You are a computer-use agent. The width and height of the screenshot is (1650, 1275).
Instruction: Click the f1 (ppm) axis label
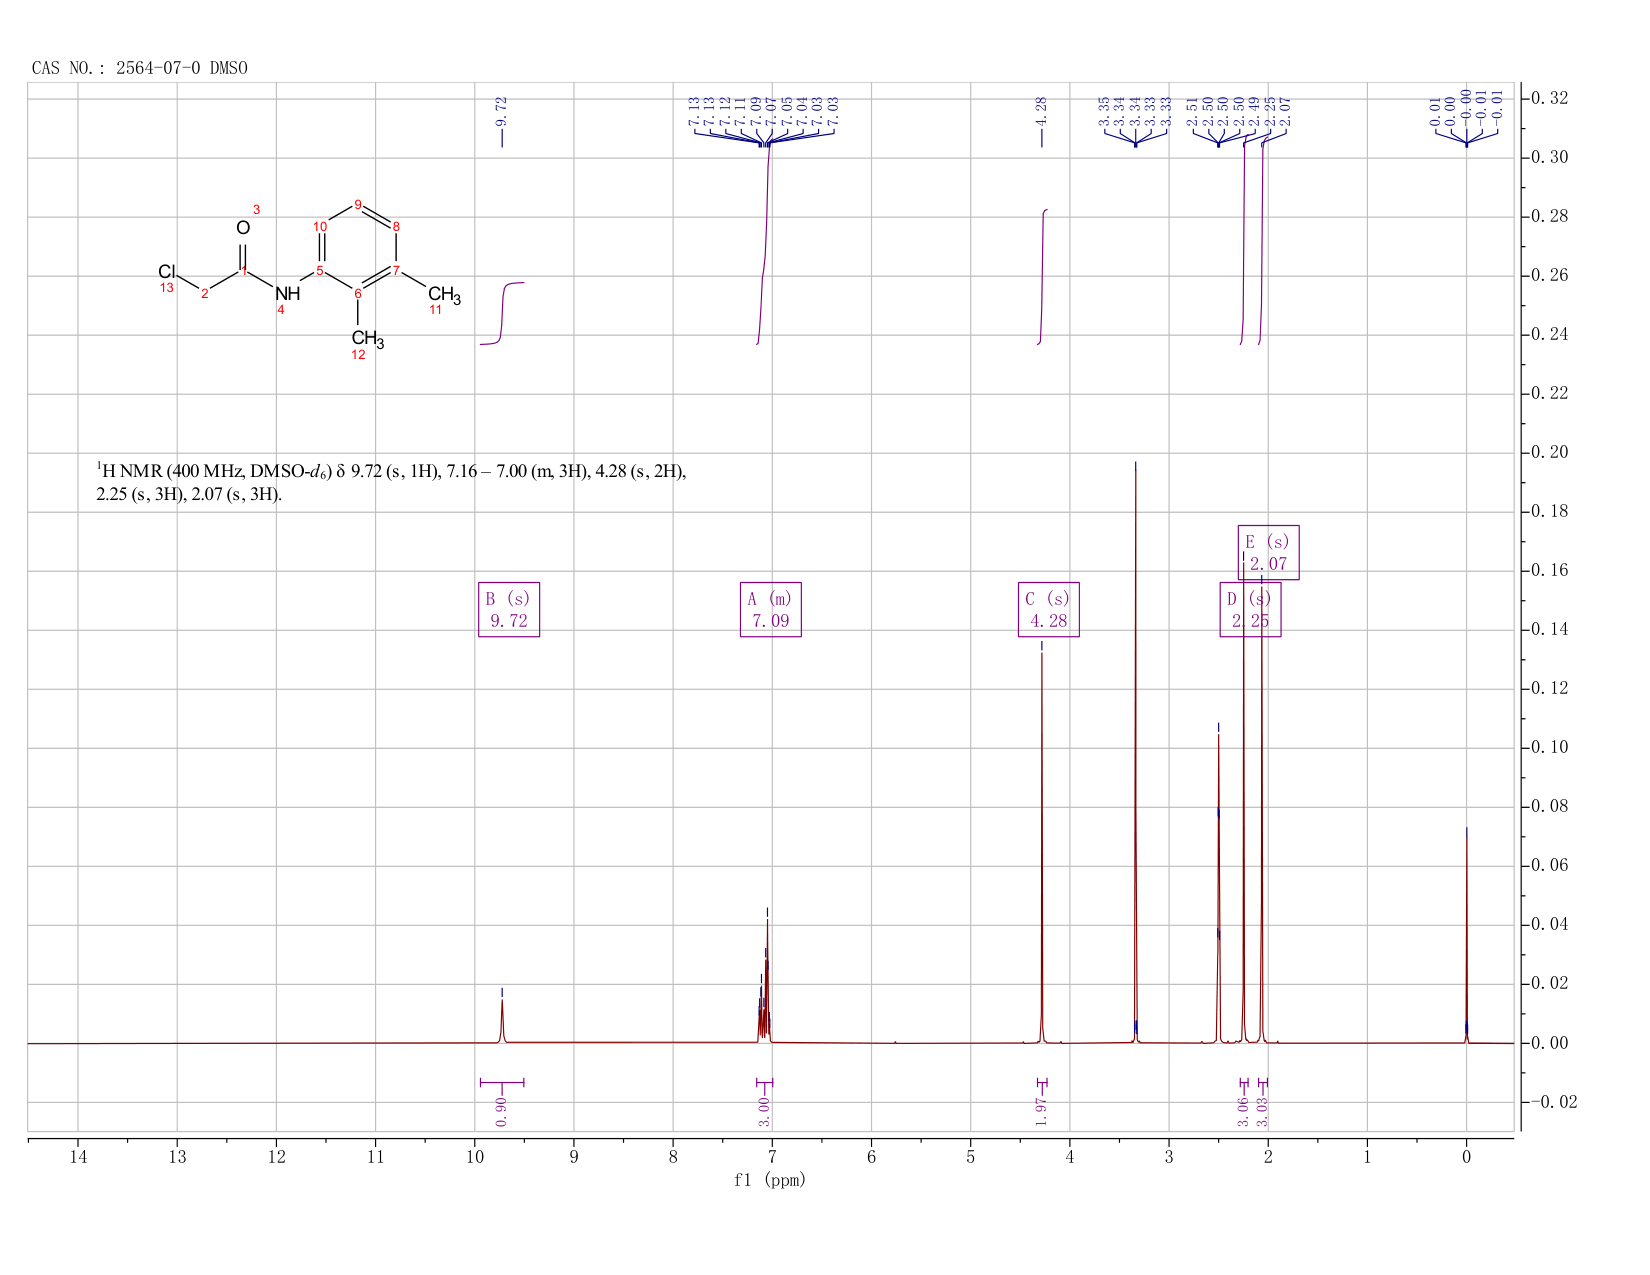pyautogui.click(x=770, y=1180)
